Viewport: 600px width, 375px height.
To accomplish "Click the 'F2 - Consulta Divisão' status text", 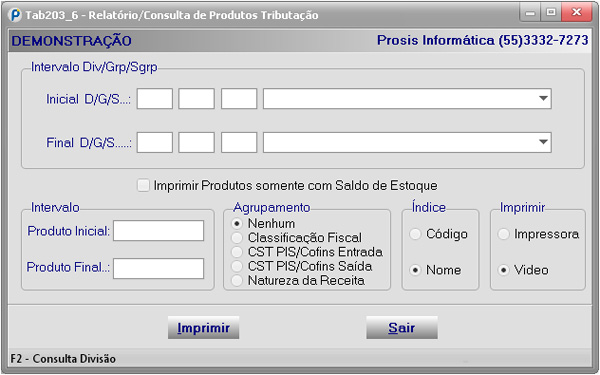I will [x=63, y=359].
